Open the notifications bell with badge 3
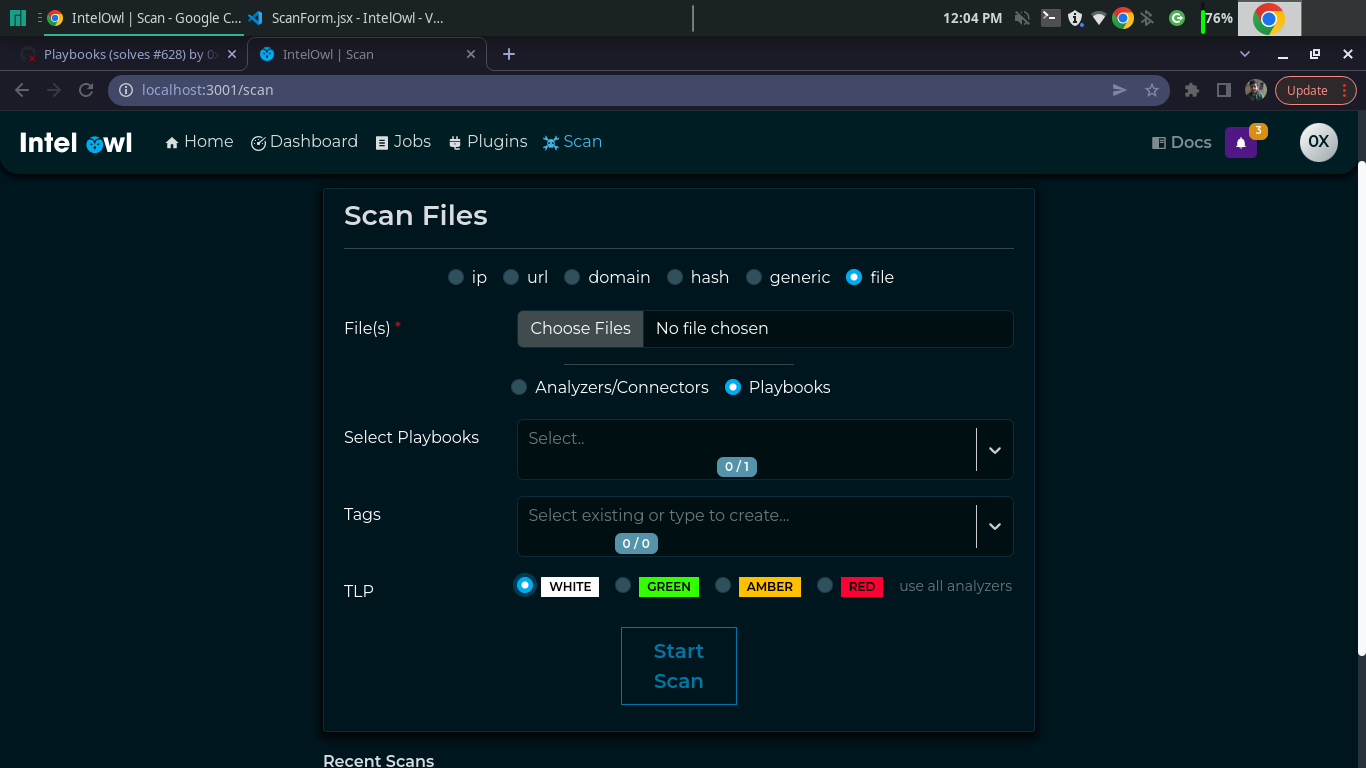The height and width of the screenshot is (768, 1366). click(x=1241, y=143)
